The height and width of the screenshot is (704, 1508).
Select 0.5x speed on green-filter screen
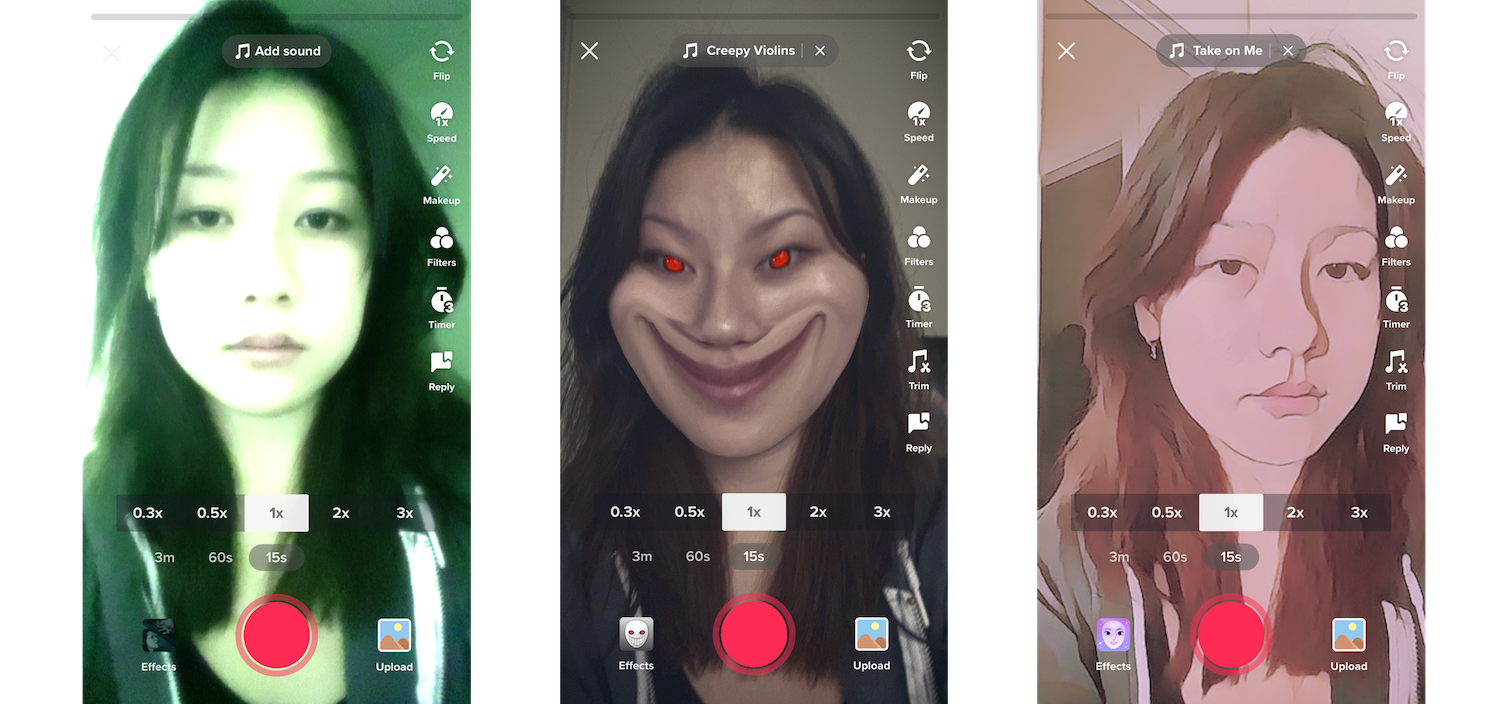point(212,513)
